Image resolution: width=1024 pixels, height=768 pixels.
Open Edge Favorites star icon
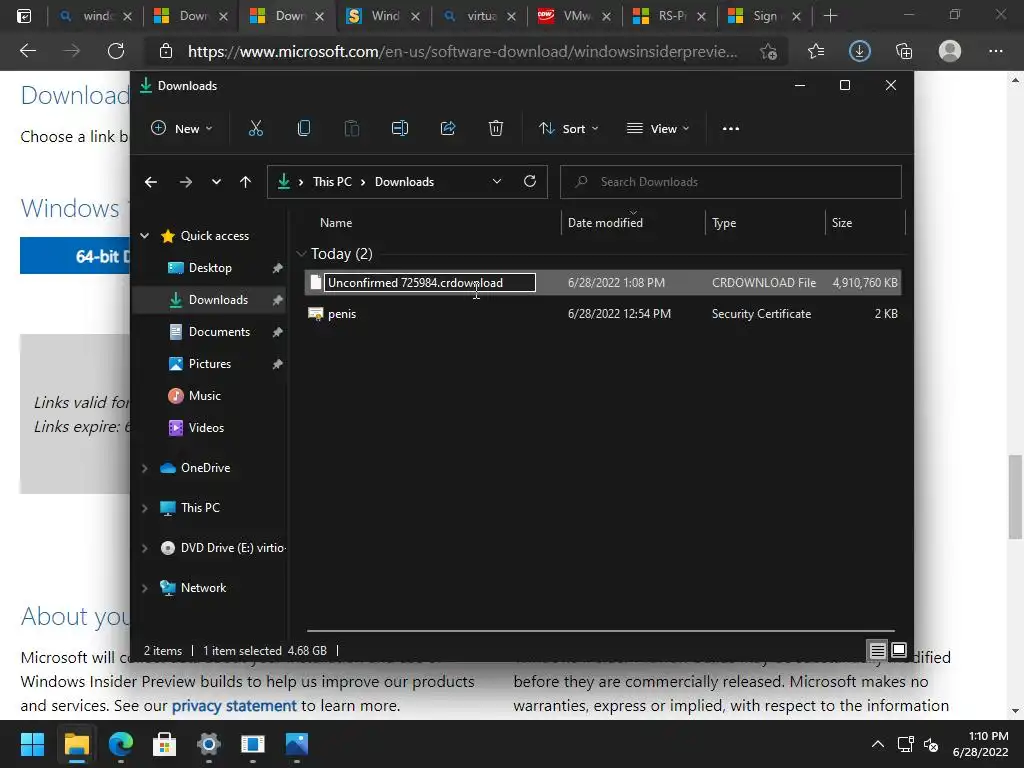(816, 51)
